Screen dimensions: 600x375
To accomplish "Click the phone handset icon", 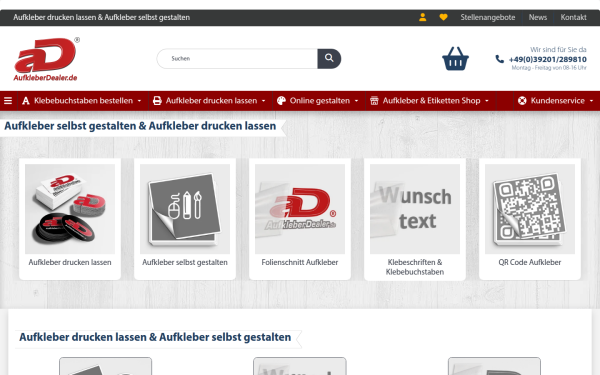I will [499, 59].
